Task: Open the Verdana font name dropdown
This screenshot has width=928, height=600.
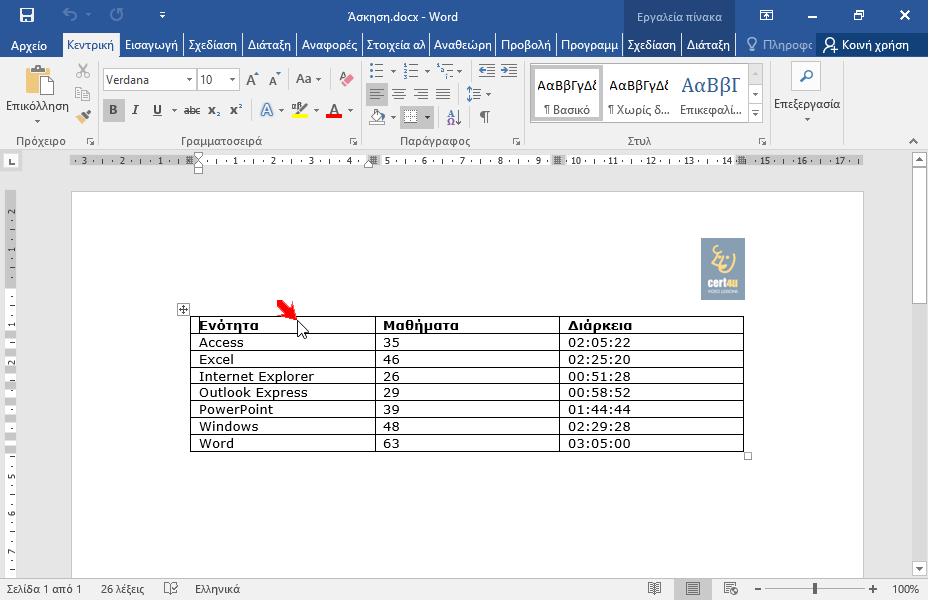Action: [x=189, y=80]
